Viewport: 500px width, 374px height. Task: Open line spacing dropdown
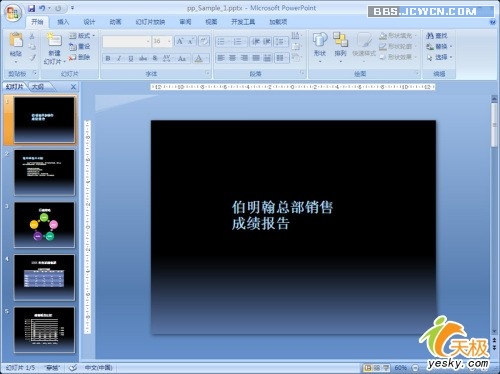[281, 41]
